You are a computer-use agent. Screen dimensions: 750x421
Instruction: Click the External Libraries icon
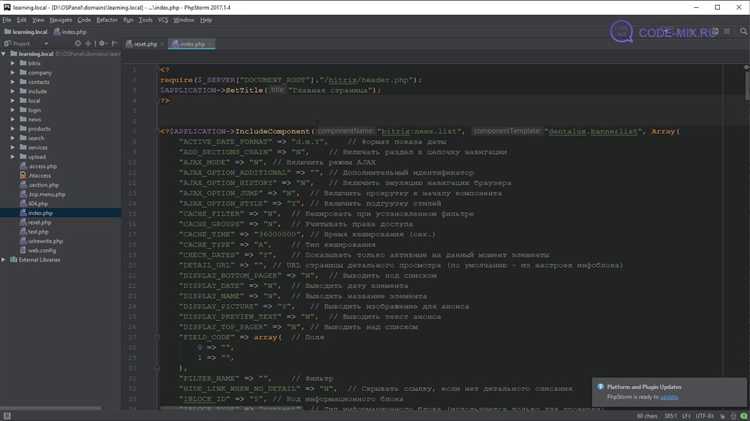tap(13, 260)
